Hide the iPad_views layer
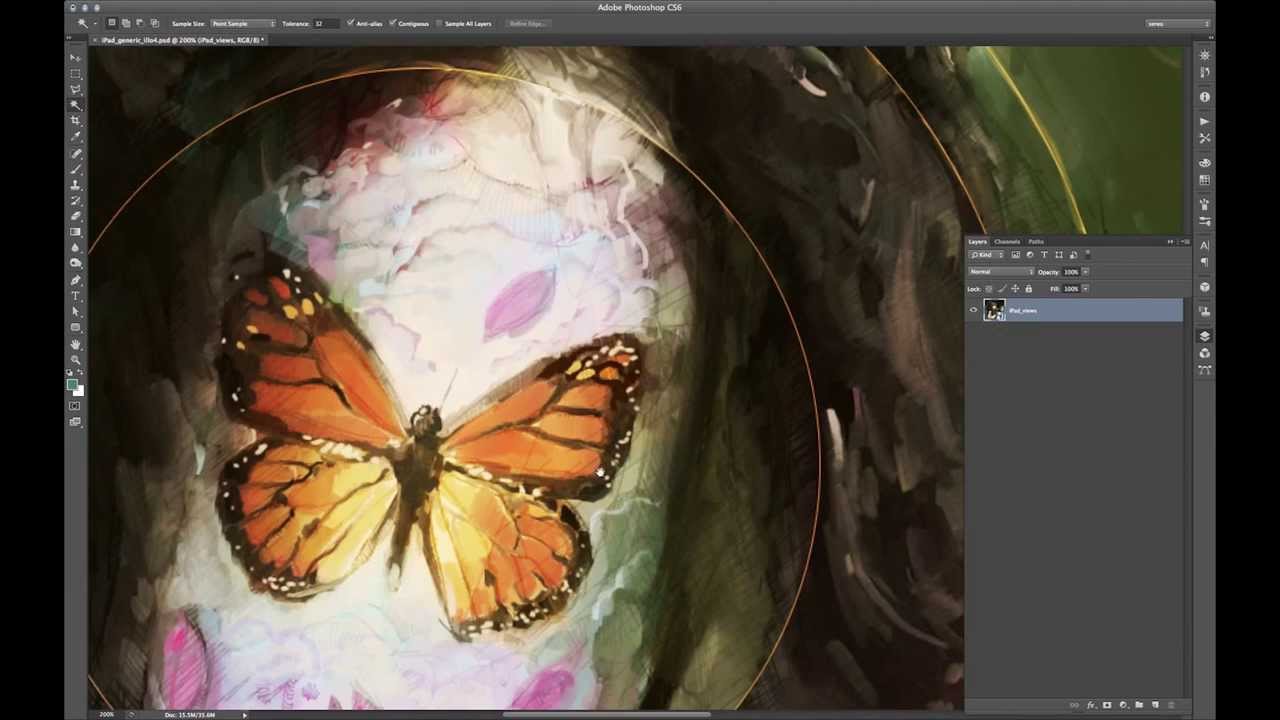 973,310
